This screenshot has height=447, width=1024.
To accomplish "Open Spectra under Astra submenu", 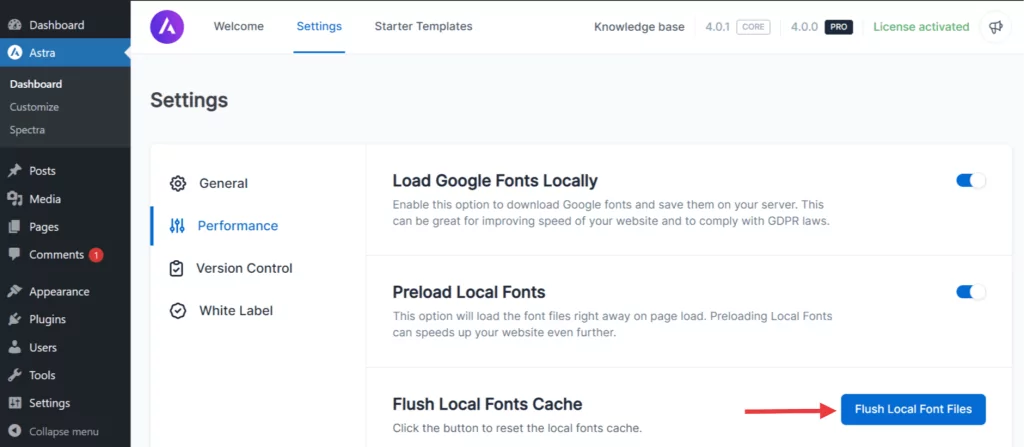I will pos(27,130).
